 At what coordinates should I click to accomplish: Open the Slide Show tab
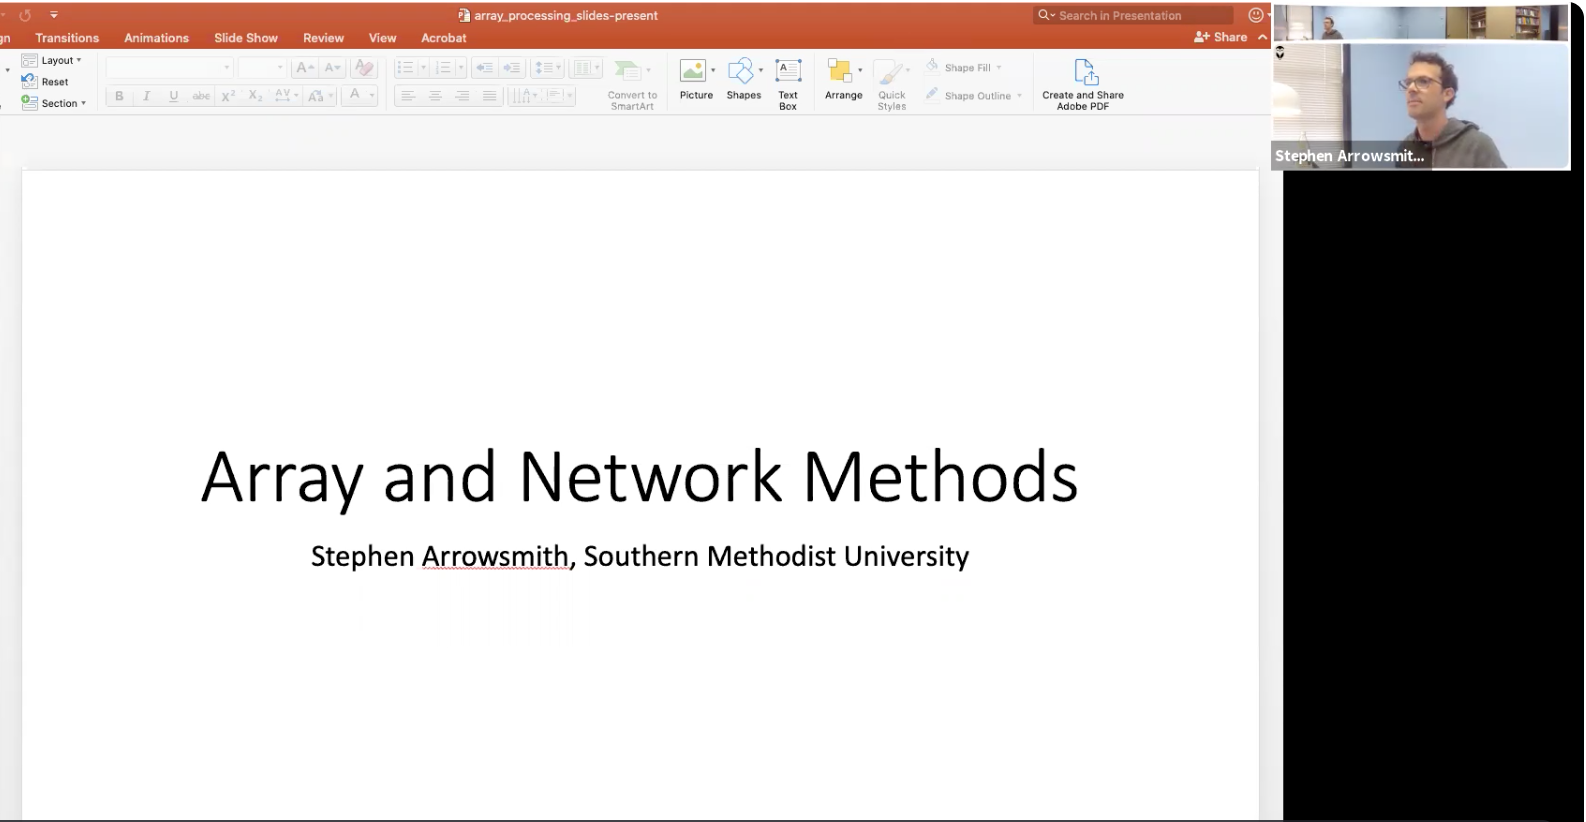[245, 38]
